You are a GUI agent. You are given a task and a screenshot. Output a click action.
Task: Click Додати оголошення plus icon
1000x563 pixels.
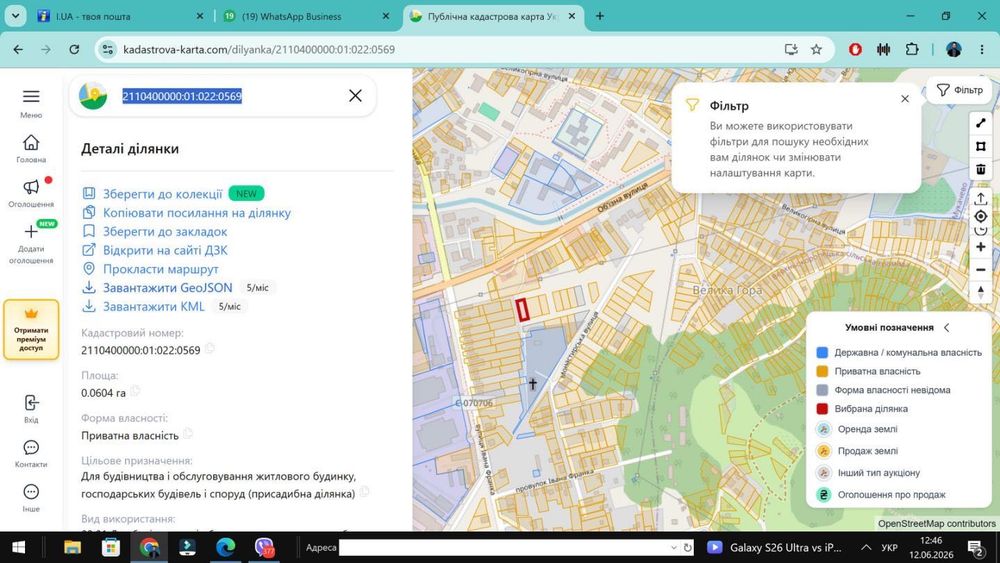pyautogui.click(x=31, y=231)
